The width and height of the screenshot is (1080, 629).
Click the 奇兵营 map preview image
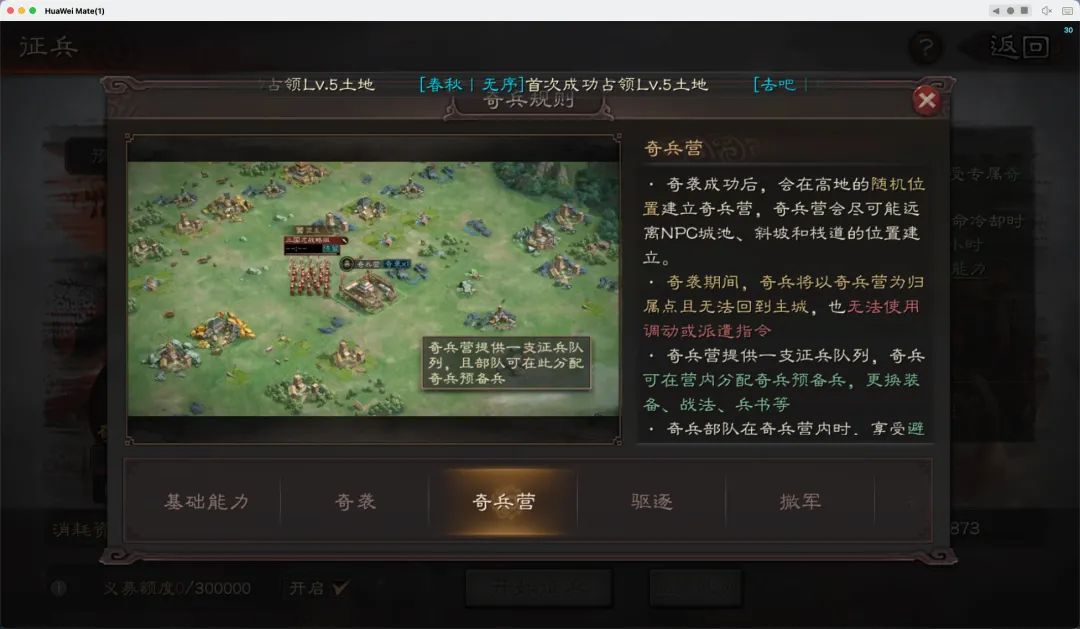click(x=373, y=289)
